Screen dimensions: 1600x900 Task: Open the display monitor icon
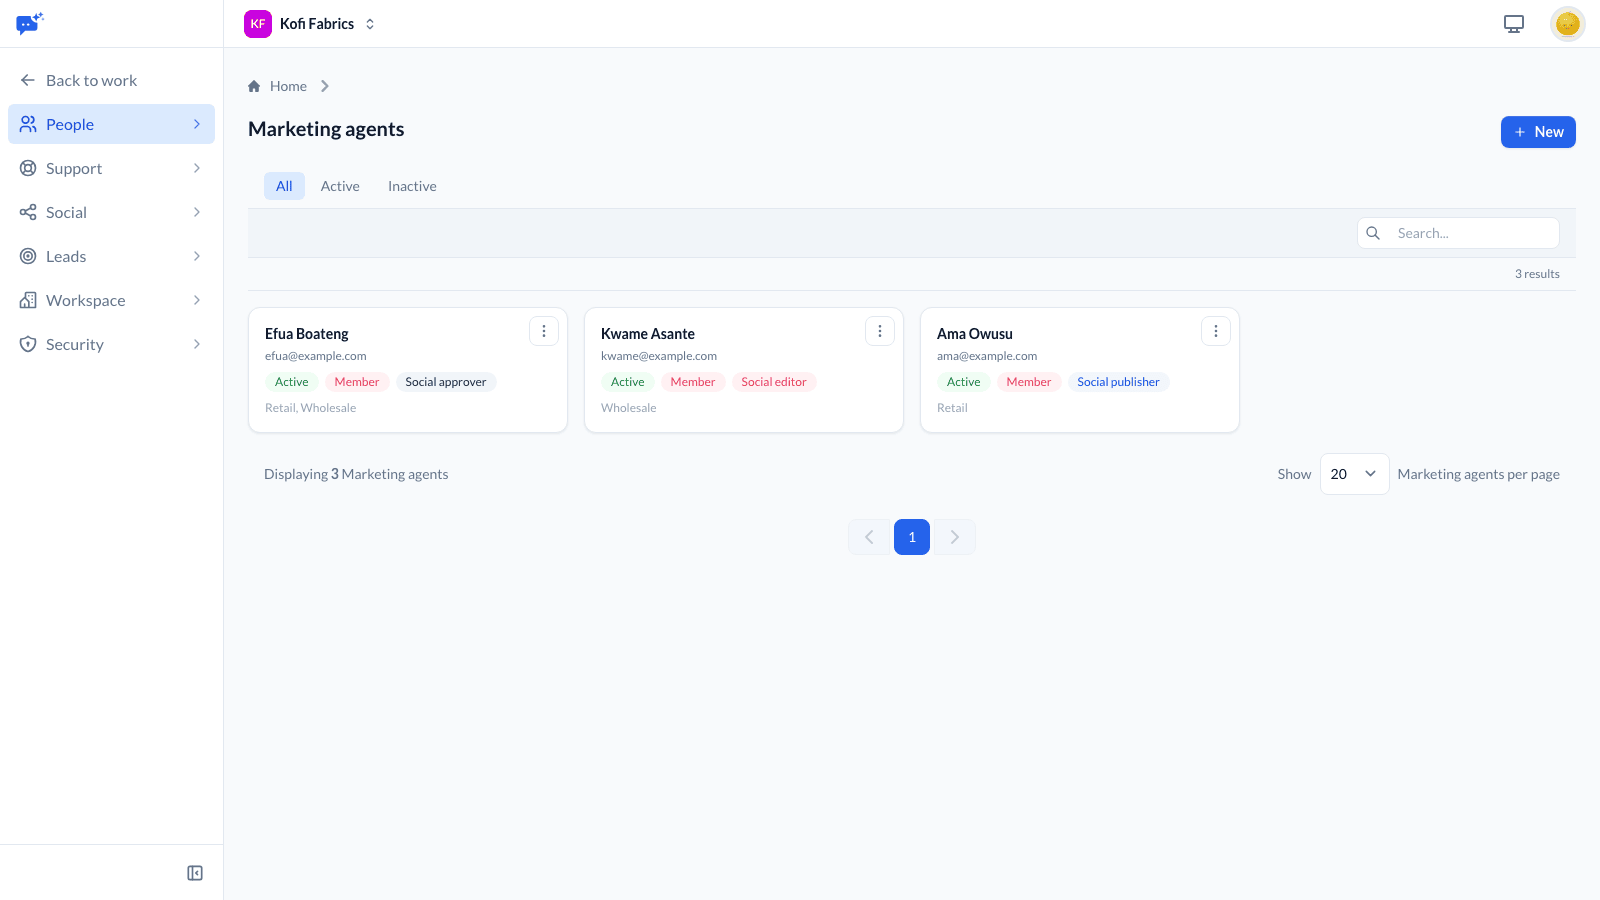click(x=1514, y=24)
